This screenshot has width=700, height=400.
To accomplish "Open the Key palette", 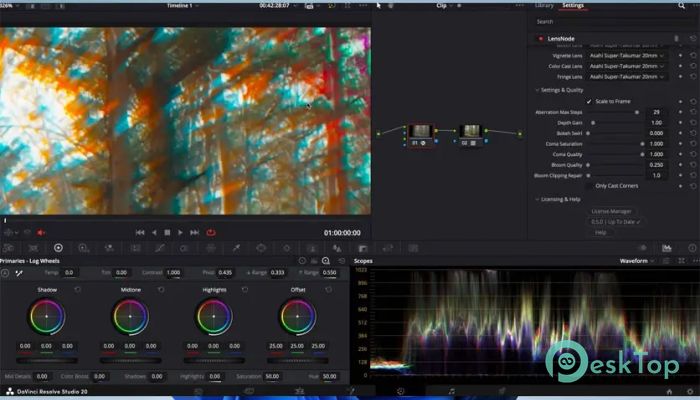I will 362,248.
